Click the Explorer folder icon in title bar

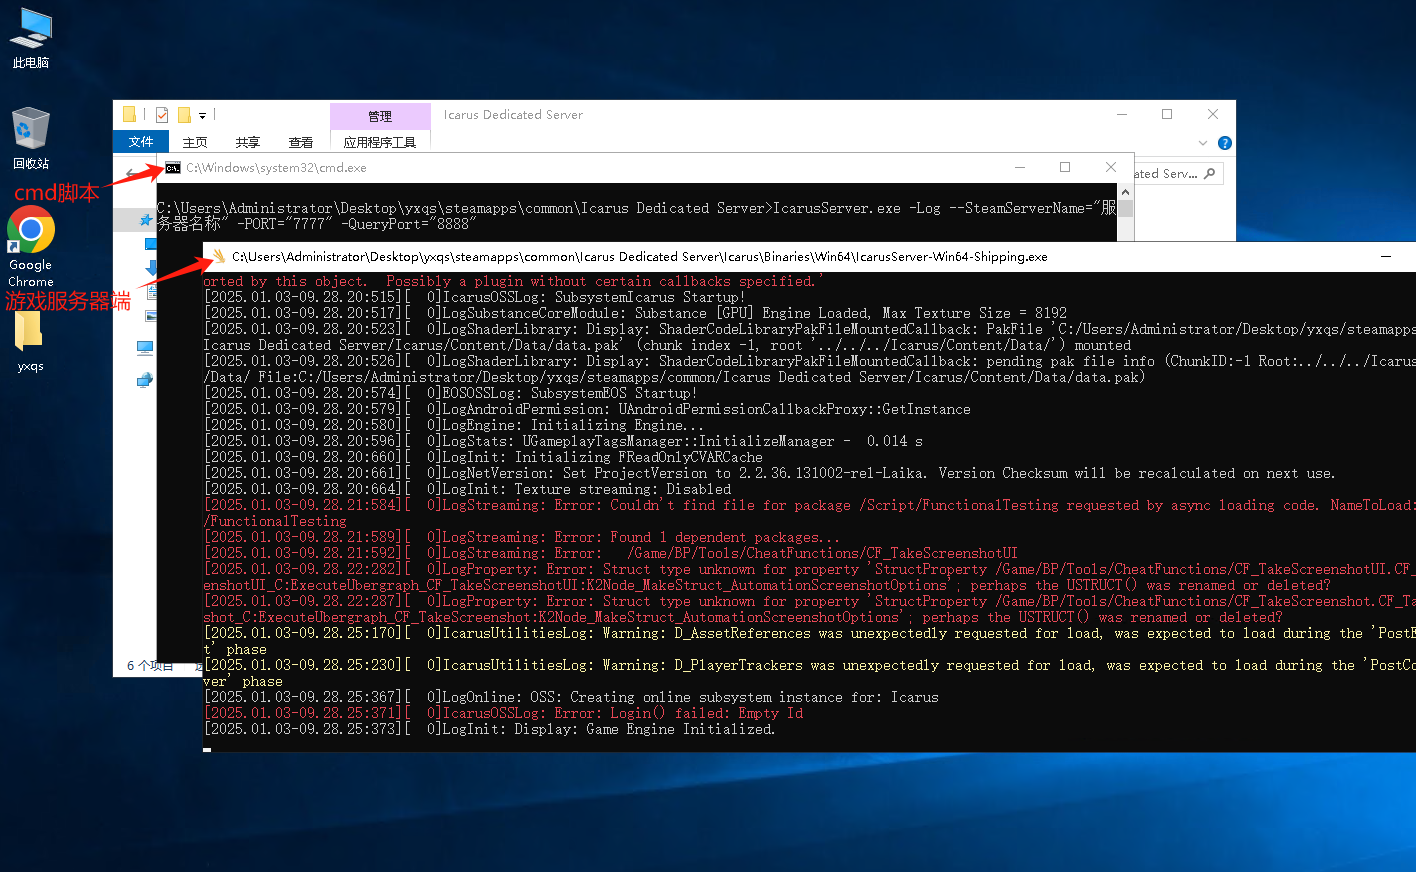(129, 114)
